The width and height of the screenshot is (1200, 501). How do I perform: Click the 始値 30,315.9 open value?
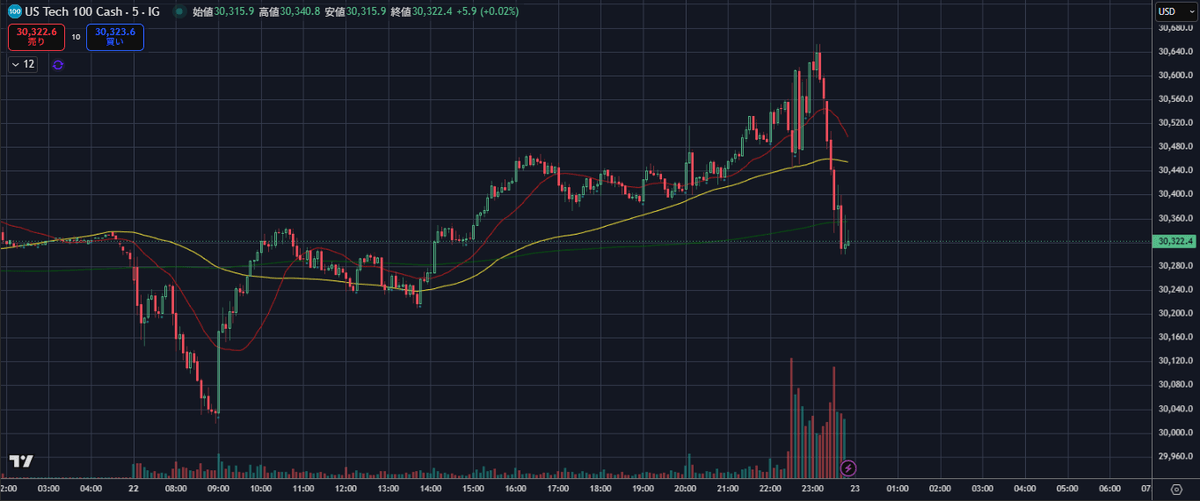223,11
